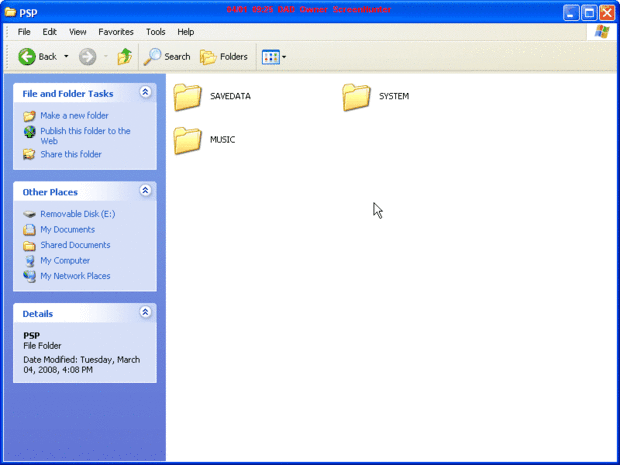
Task: Click the Share this folder link
Action: (71, 154)
